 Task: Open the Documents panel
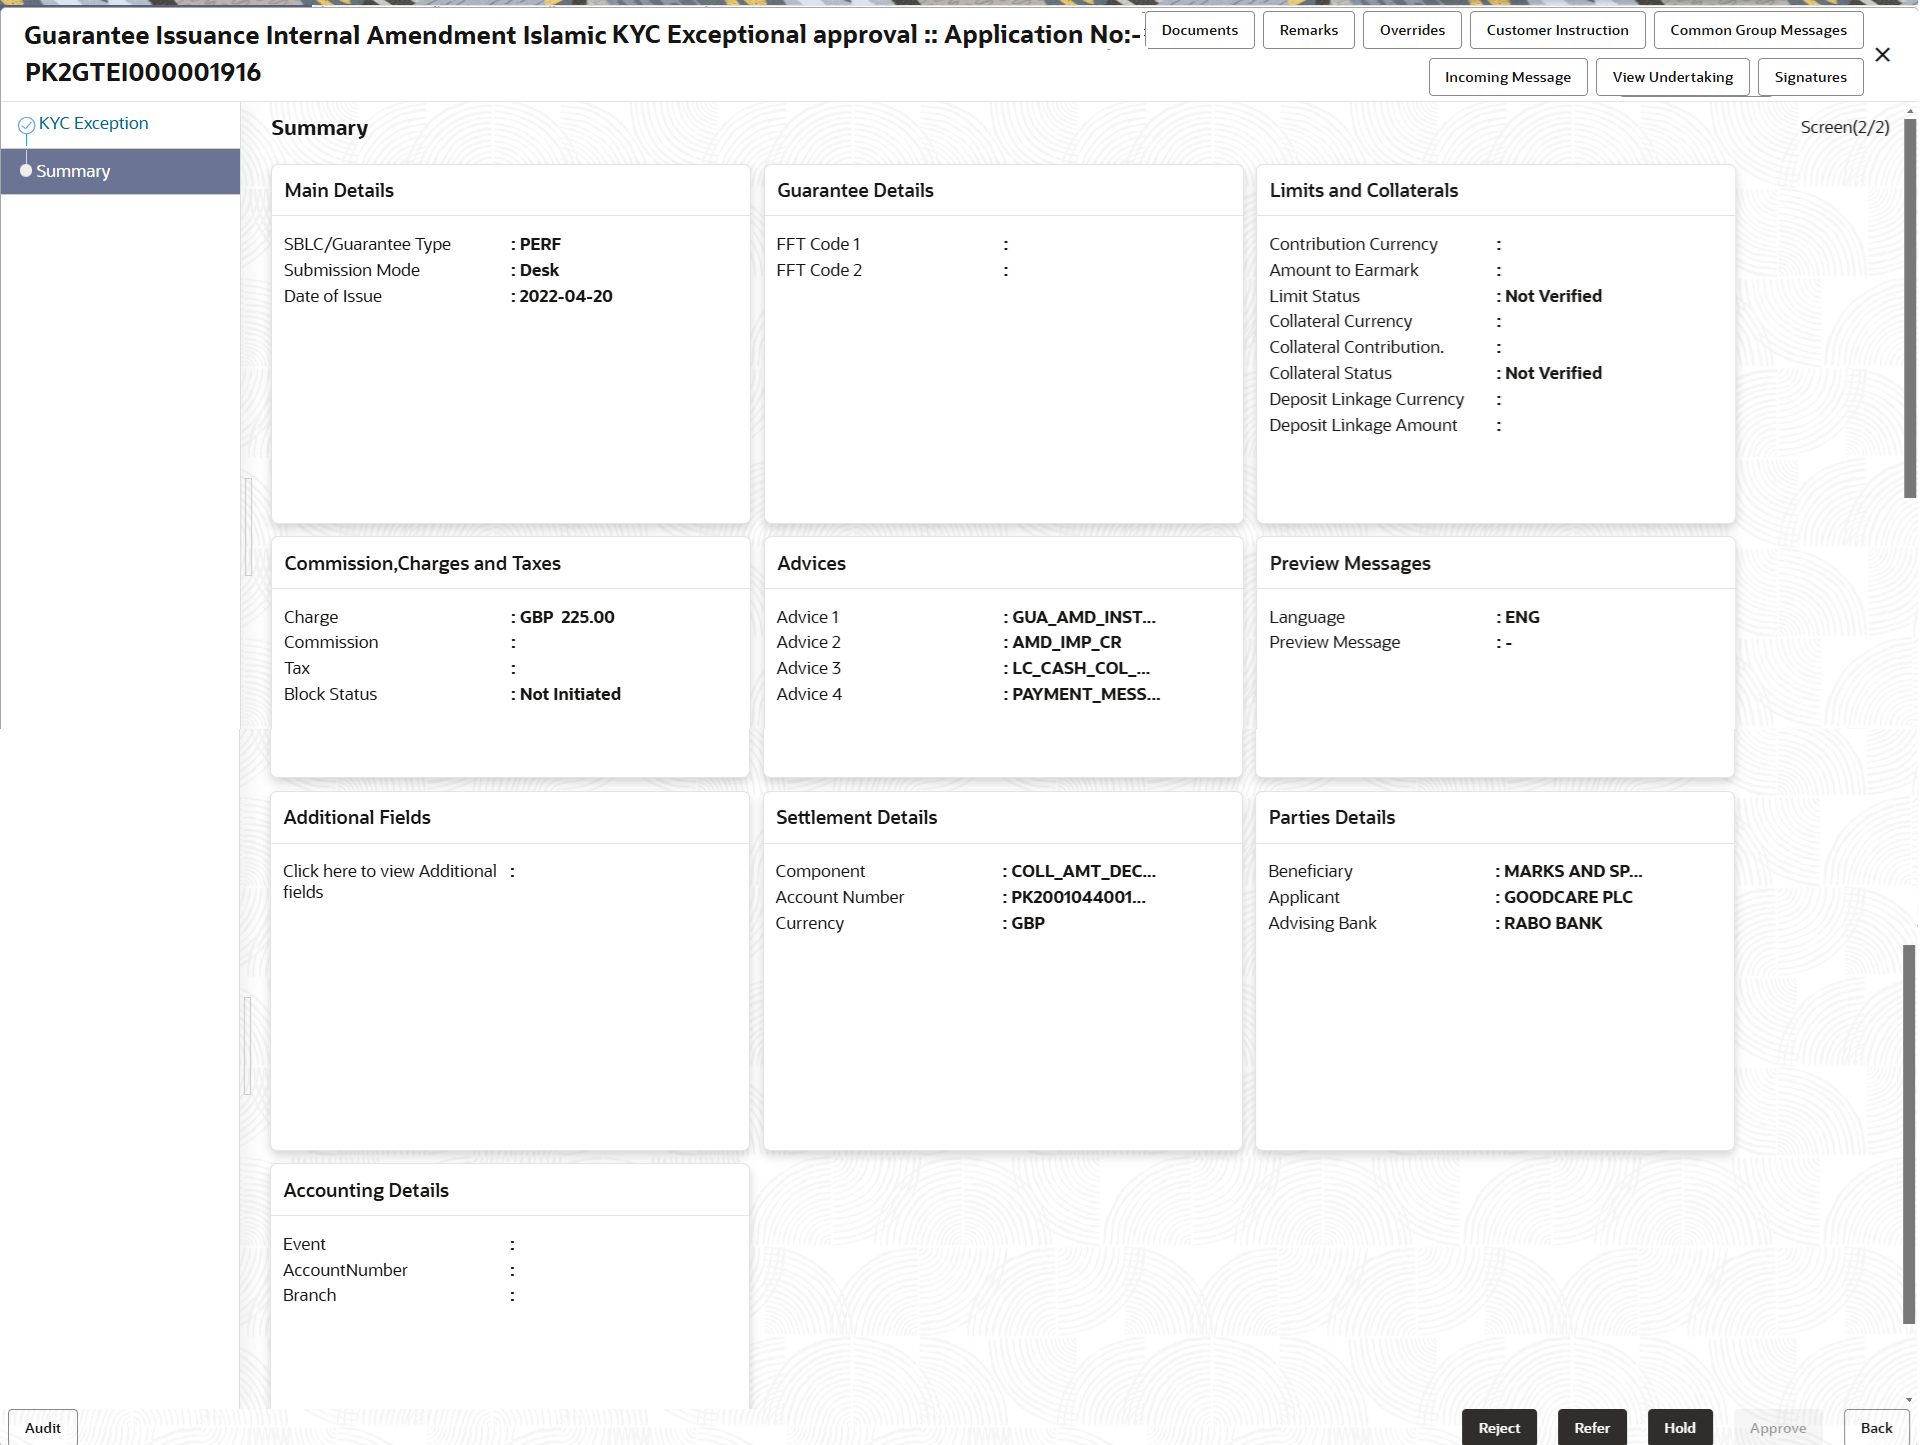1199,29
